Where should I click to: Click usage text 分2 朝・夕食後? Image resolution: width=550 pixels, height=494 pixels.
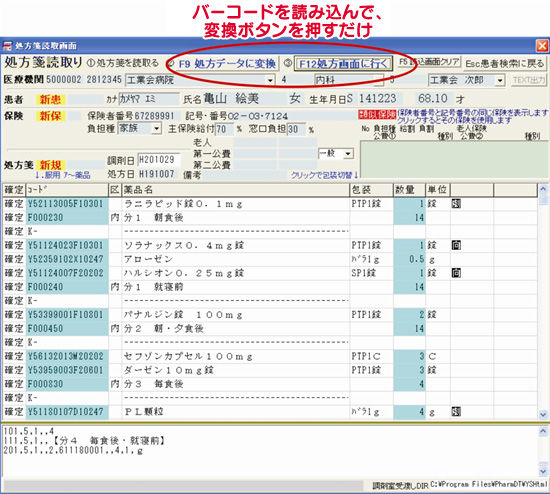click(163, 329)
